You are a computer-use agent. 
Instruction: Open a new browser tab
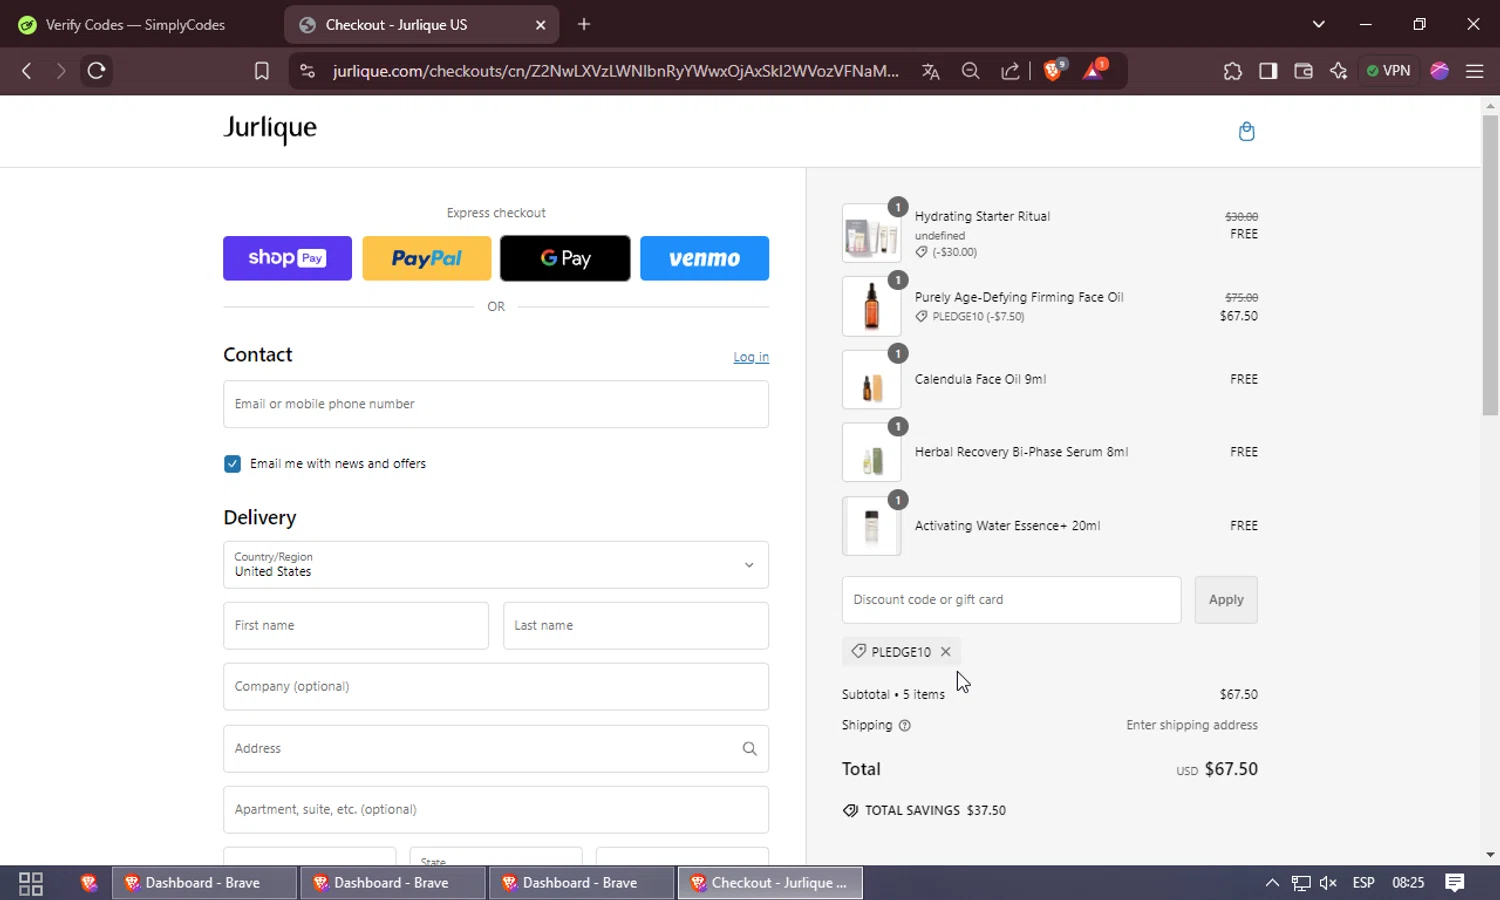[584, 24]
